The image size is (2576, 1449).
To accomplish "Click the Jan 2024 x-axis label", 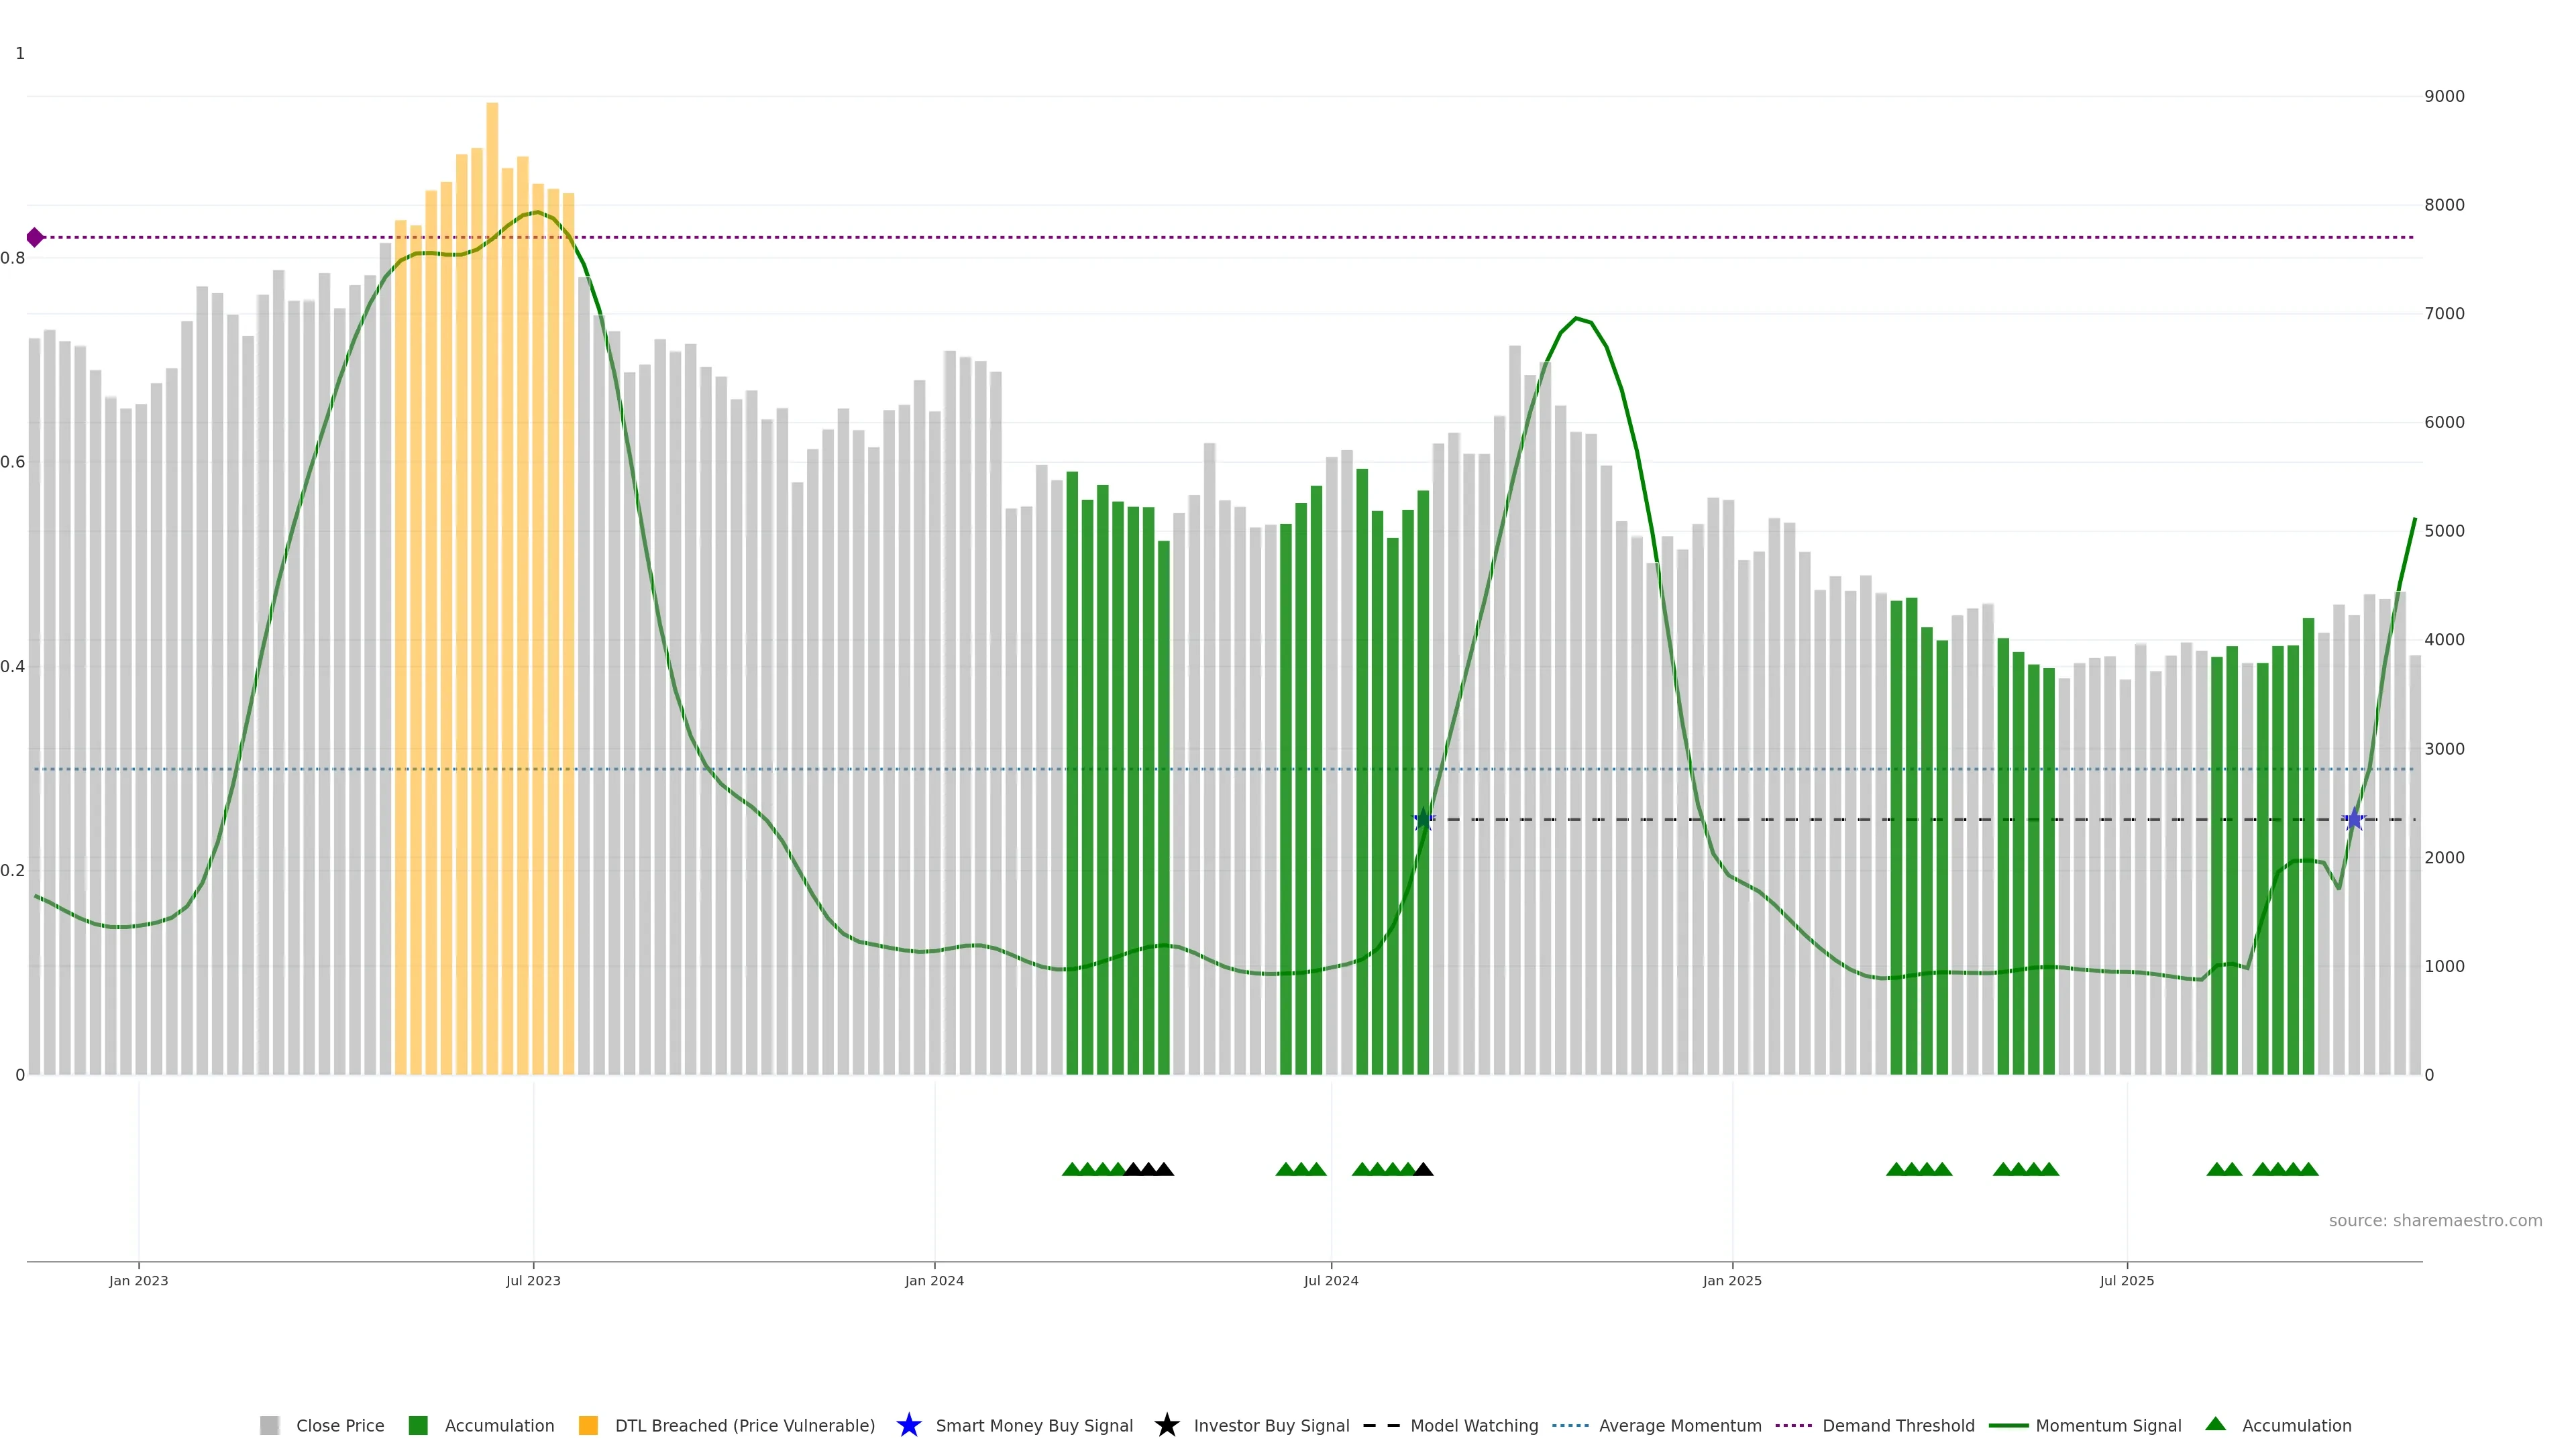I will pyautogui.click(x=934, y=1281).
